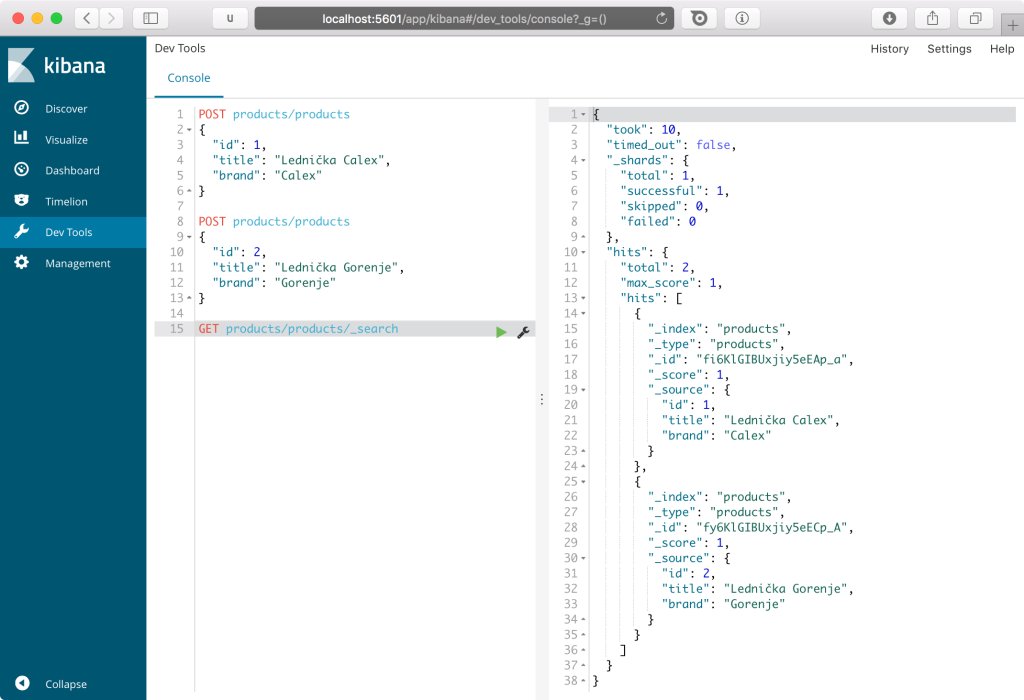Viewport: 1024px width, 700px height.
Task: Open Settings menu
Action: point(949,48)
